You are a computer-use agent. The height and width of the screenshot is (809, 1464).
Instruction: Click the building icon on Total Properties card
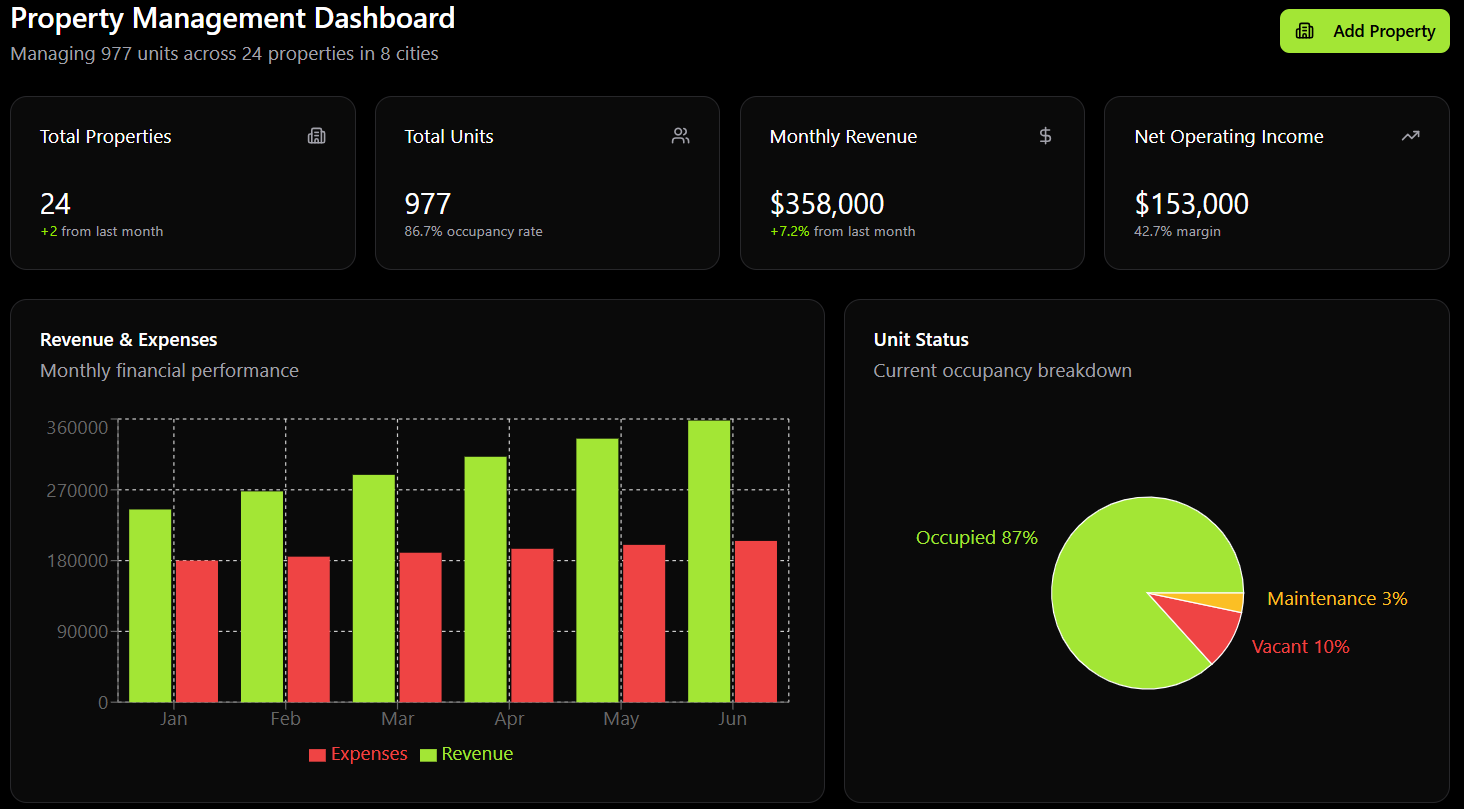click(317, 136)
